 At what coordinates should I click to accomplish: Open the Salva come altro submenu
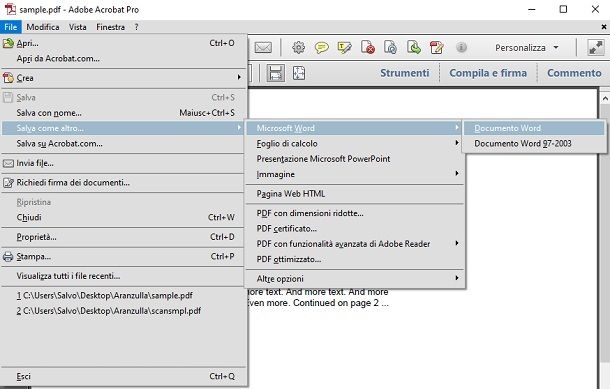click(x=123, y=128)
